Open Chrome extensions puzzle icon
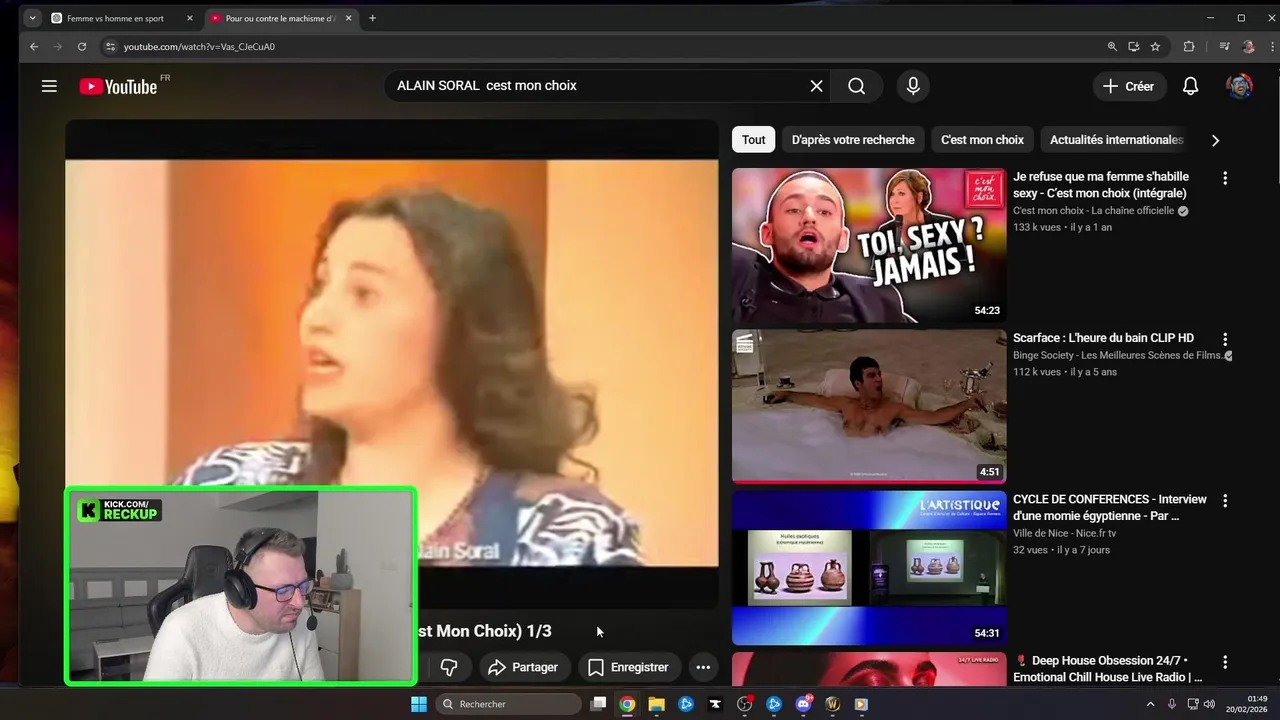The image size is (1280, 720). click(1189, 46)
